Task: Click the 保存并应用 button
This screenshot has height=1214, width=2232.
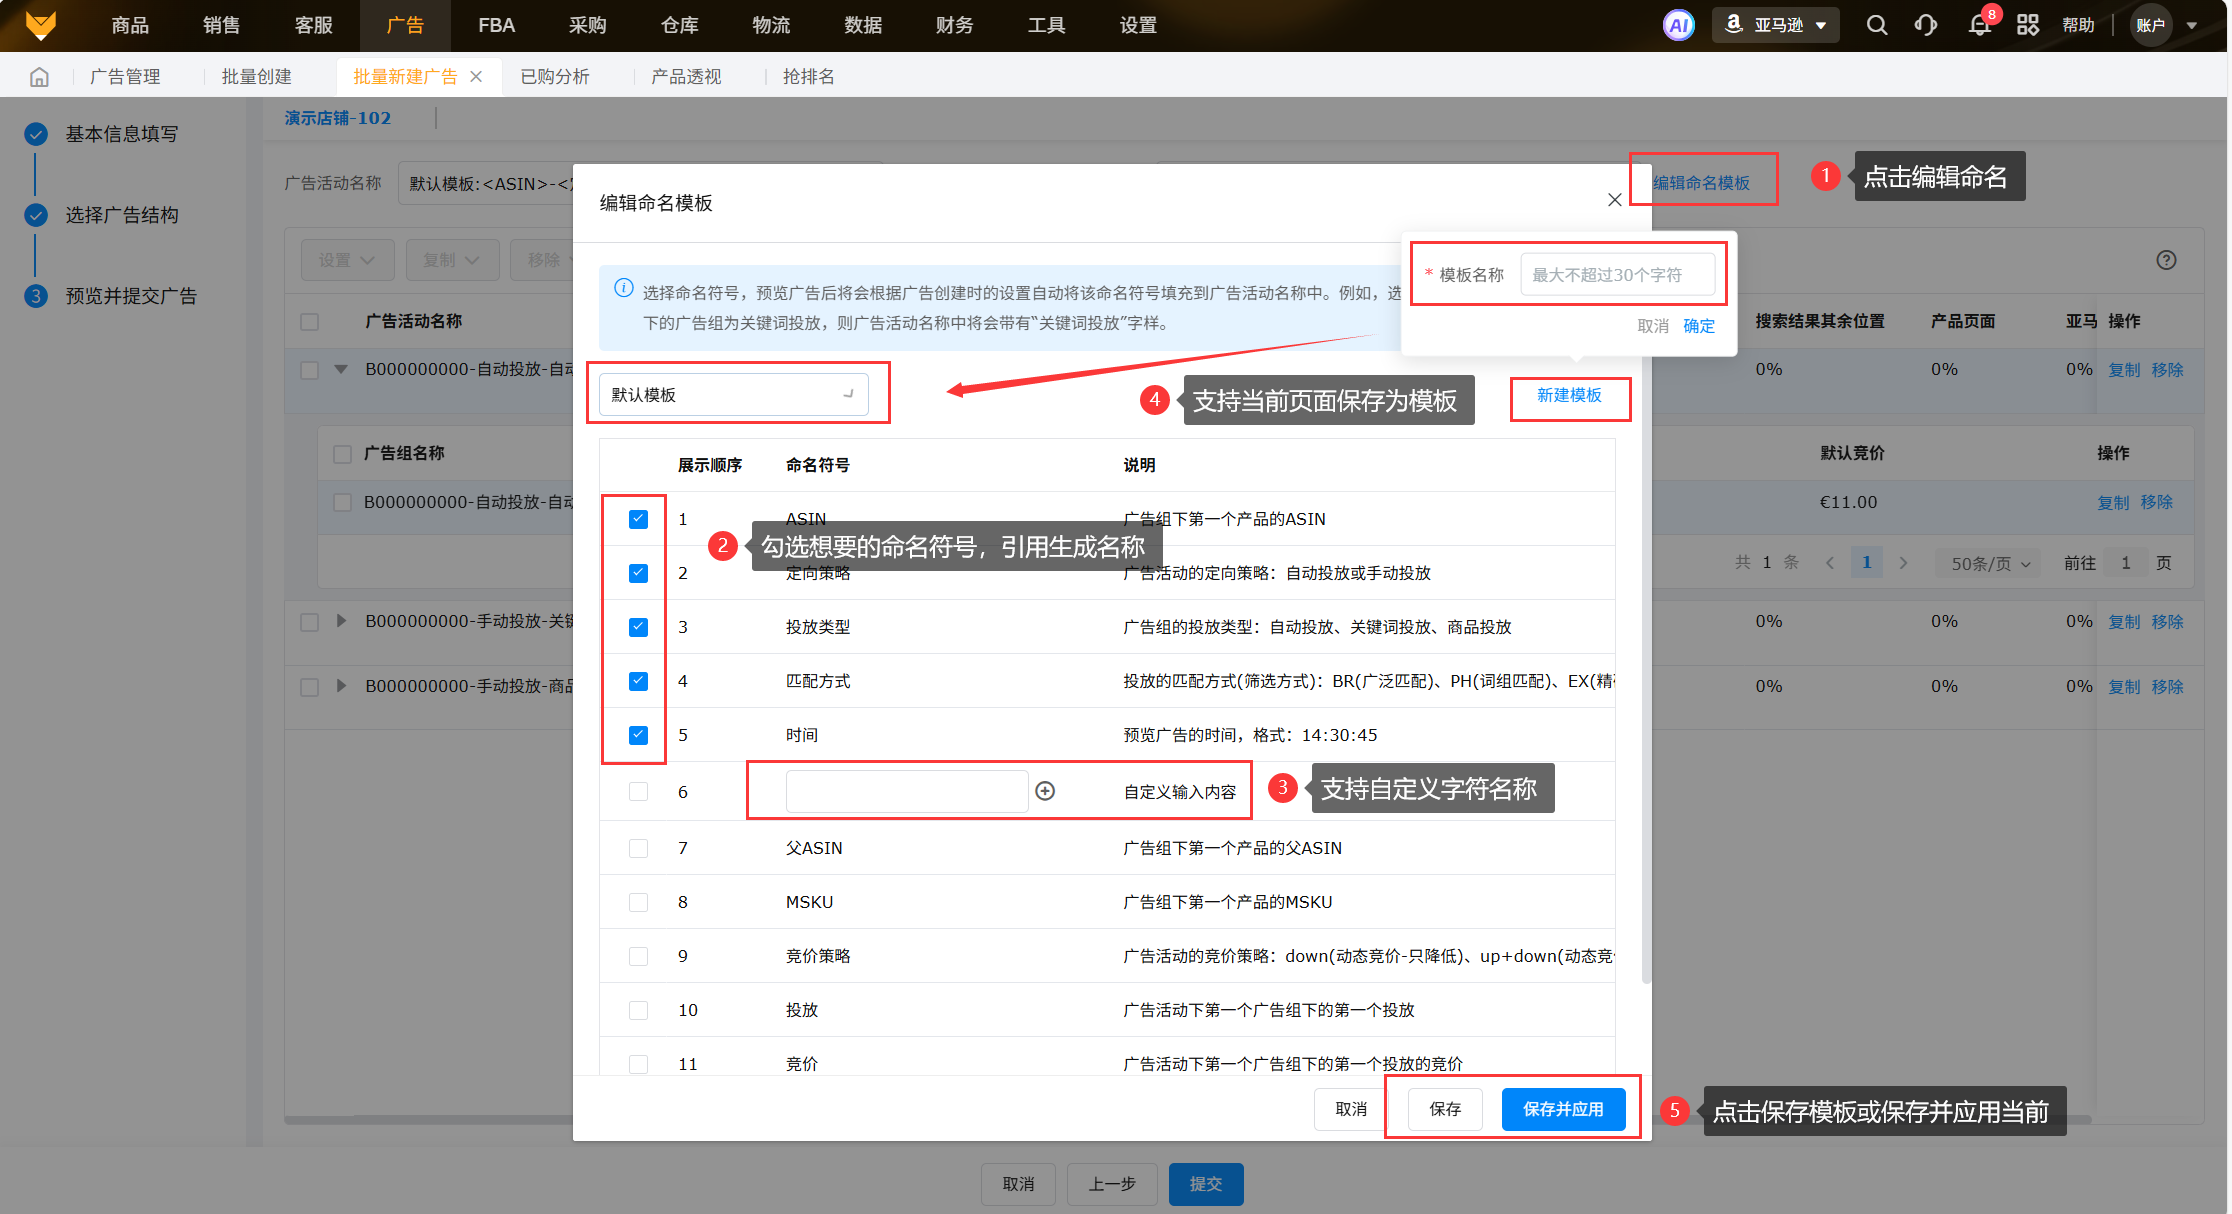Action: point(1562,1109)
